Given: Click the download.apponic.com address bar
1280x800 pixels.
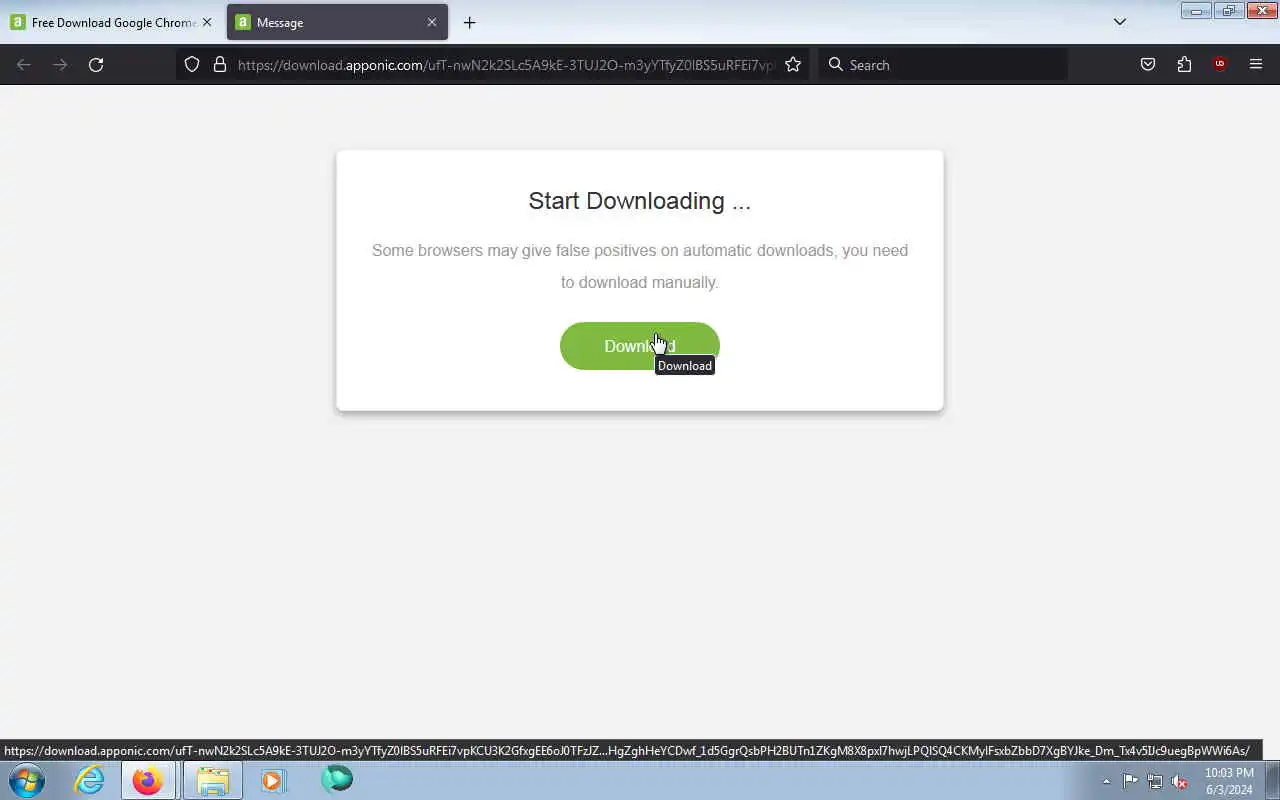Looking at the screenshot, I should [505, 65].
